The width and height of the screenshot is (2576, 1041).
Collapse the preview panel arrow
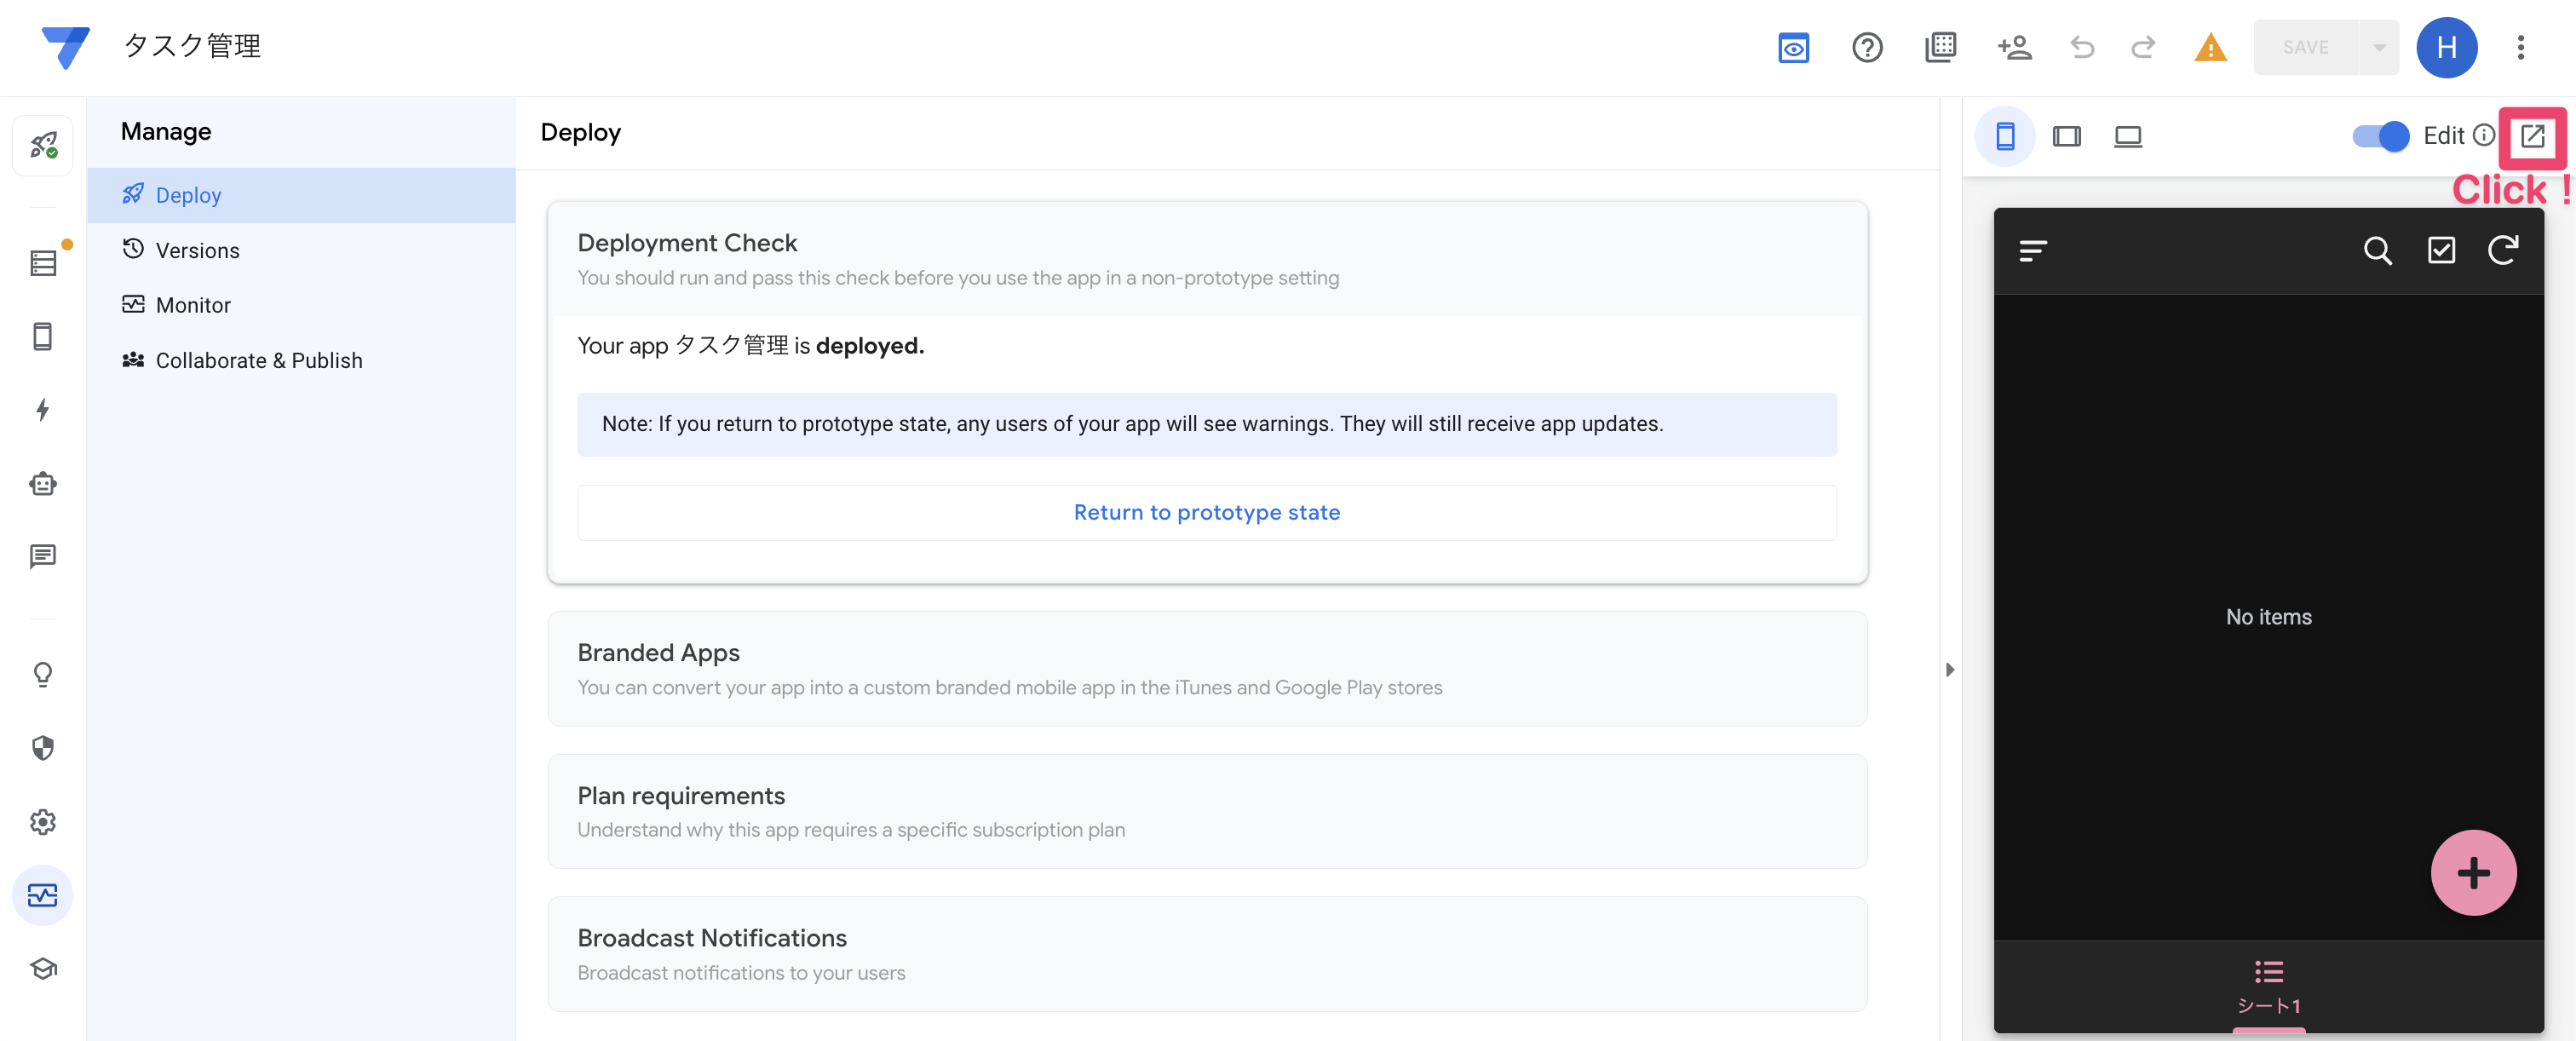(x=1949, y=670)
